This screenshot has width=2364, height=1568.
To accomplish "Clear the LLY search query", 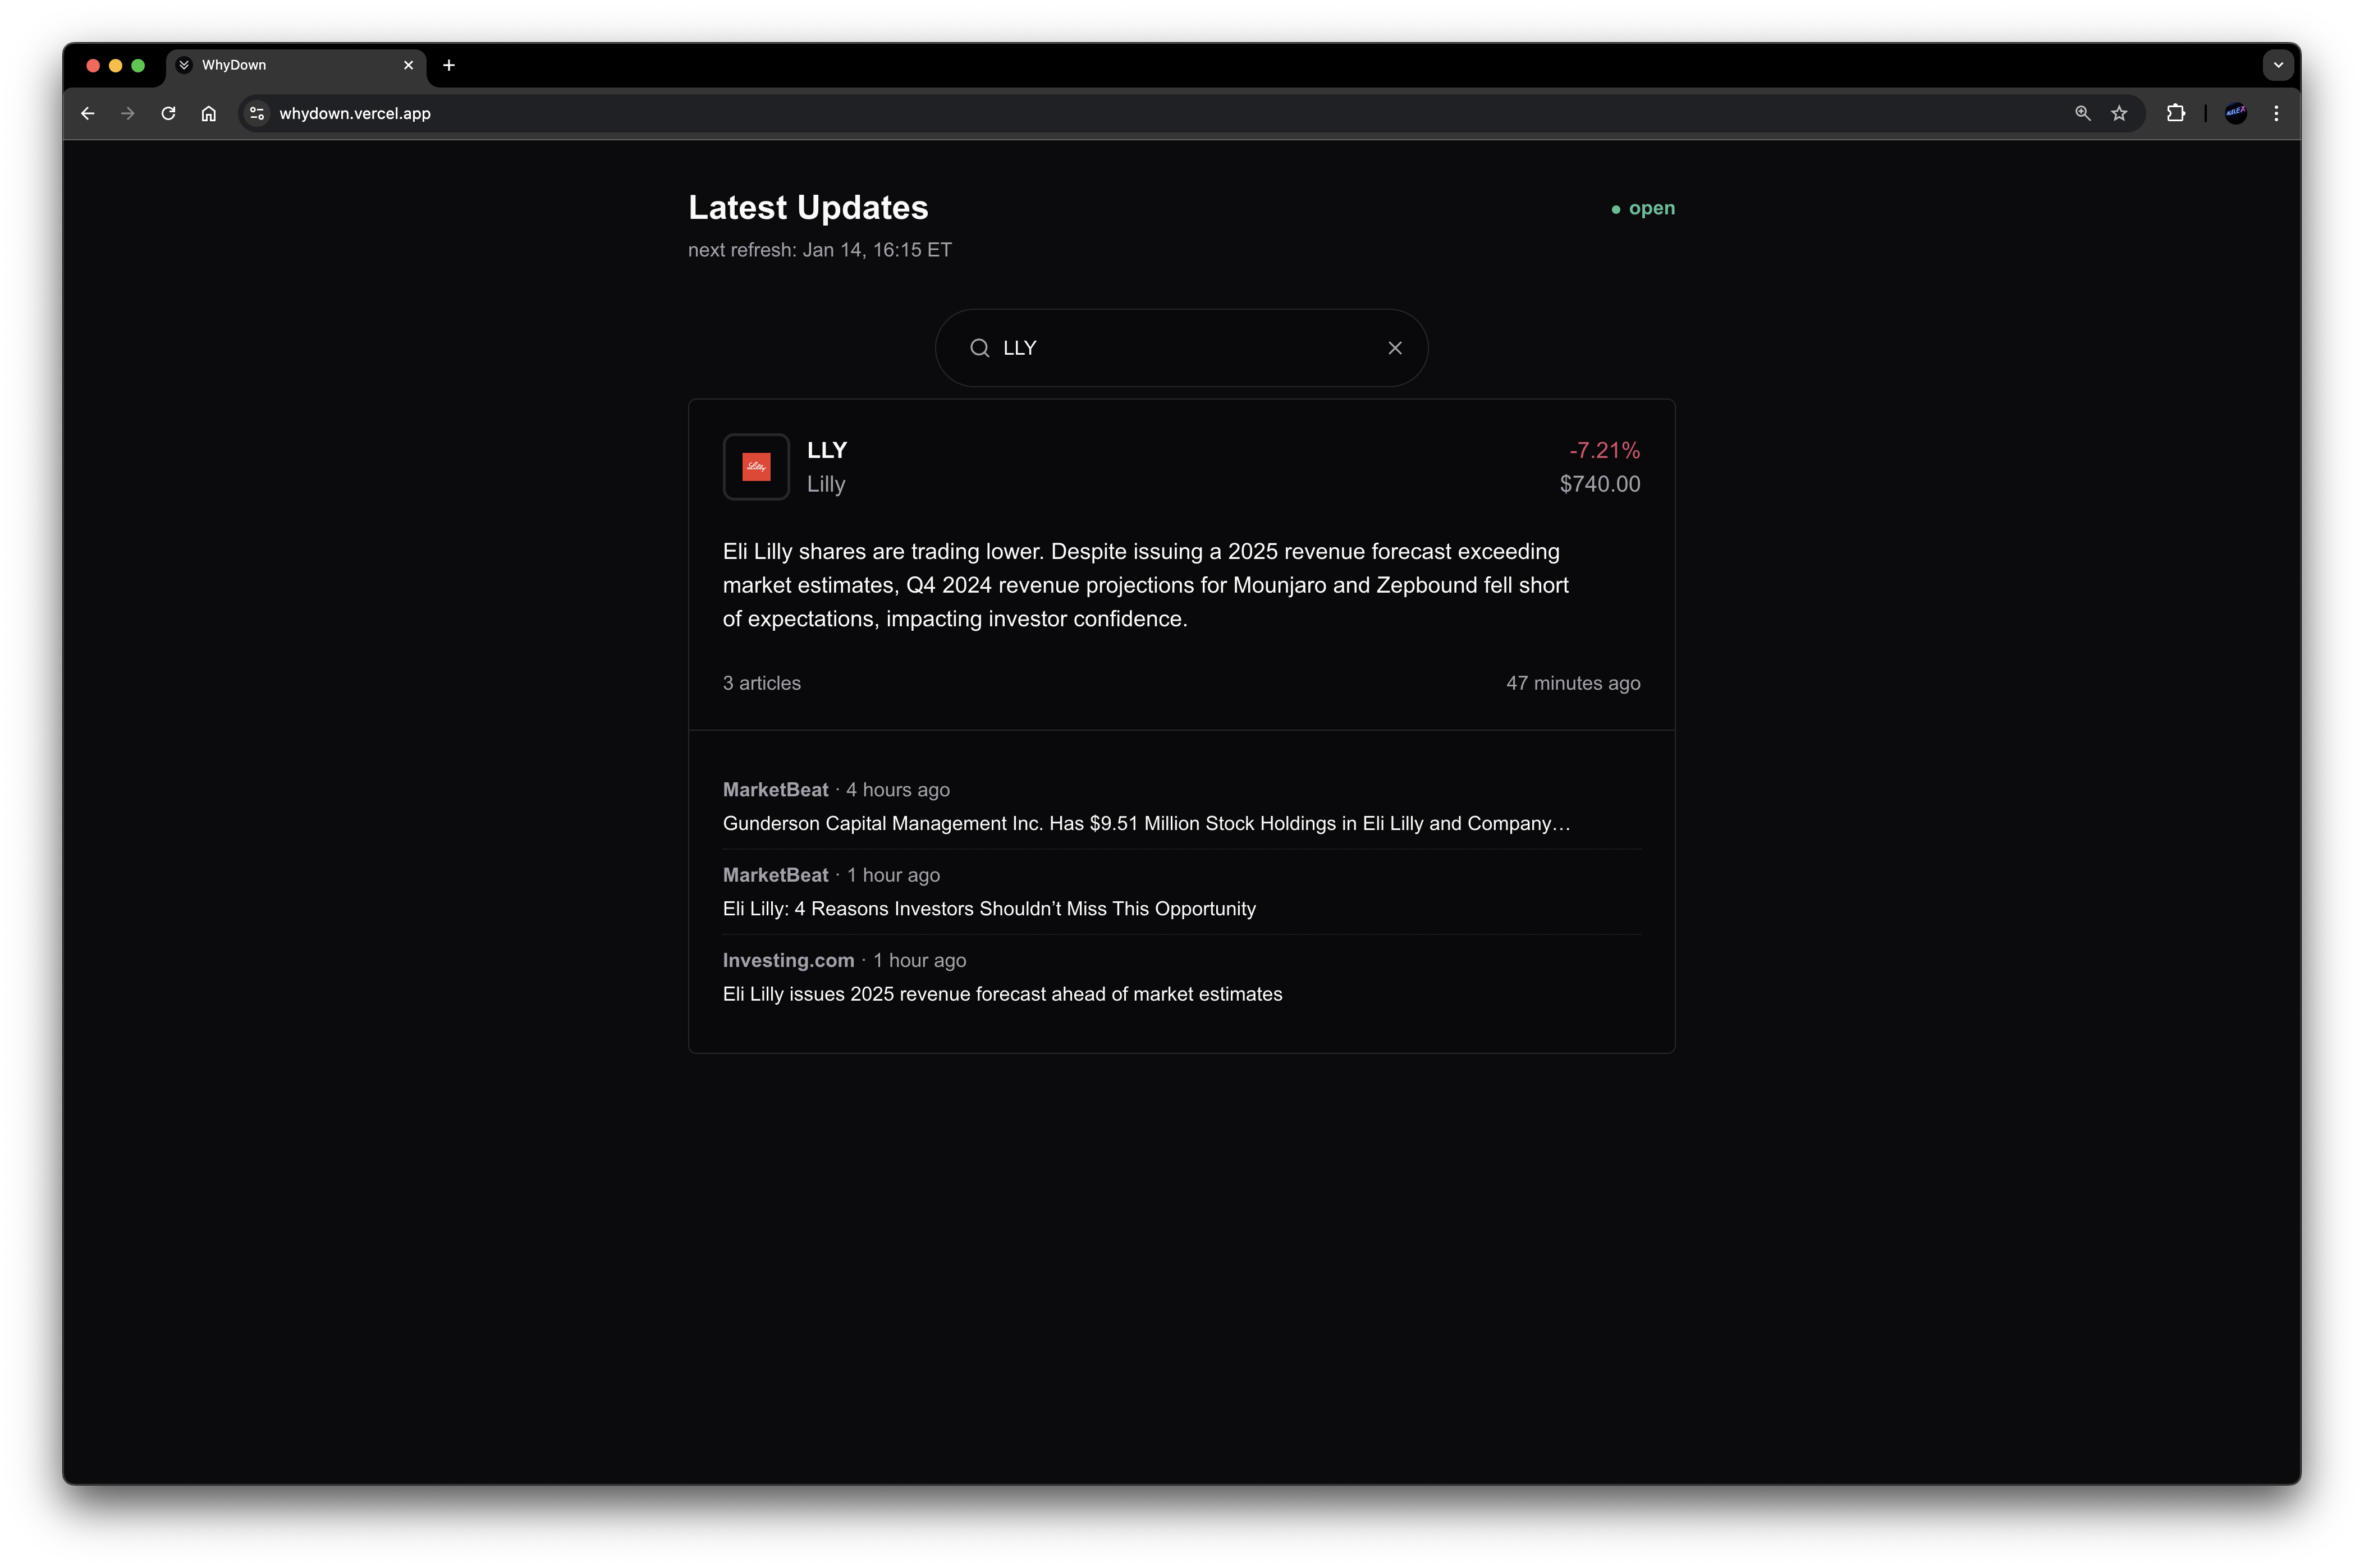I will point(1395,348).
